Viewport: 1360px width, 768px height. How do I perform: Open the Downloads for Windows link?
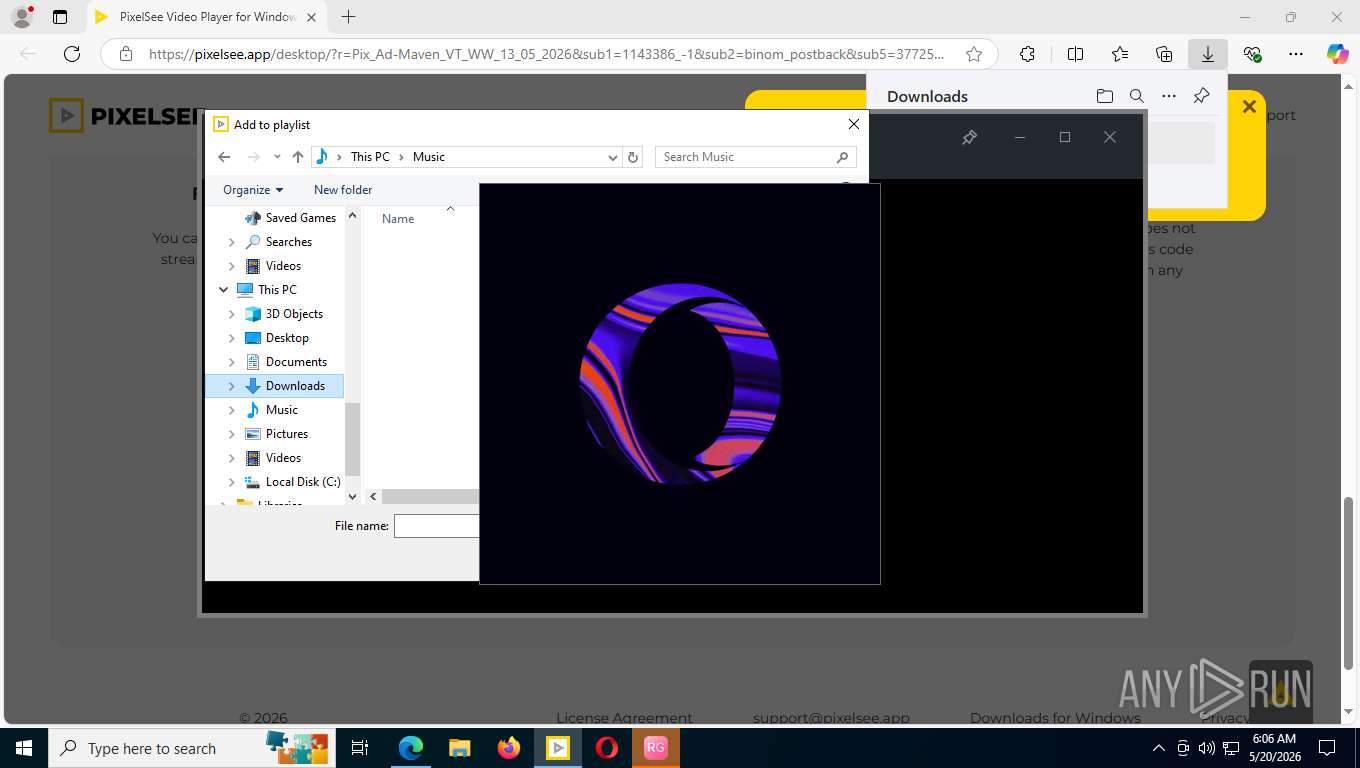pos(1055,718)
